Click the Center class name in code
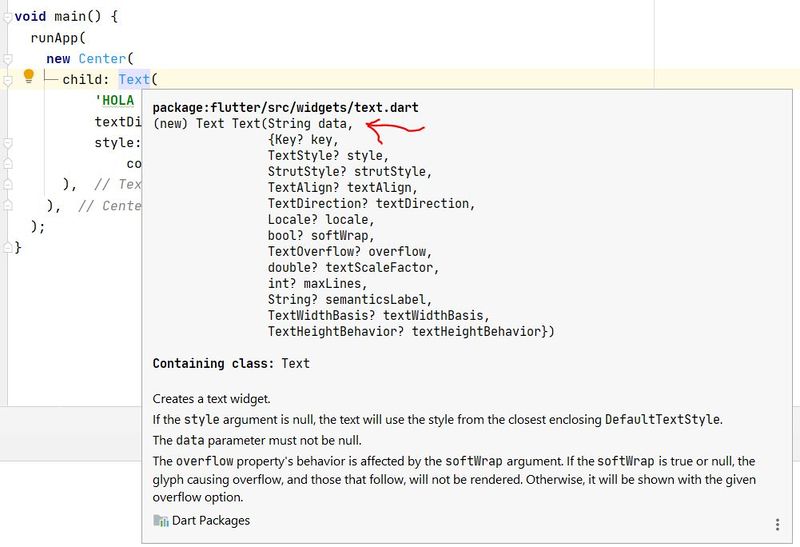Screen dimensions: 800x547 click(x=102, y=59)
